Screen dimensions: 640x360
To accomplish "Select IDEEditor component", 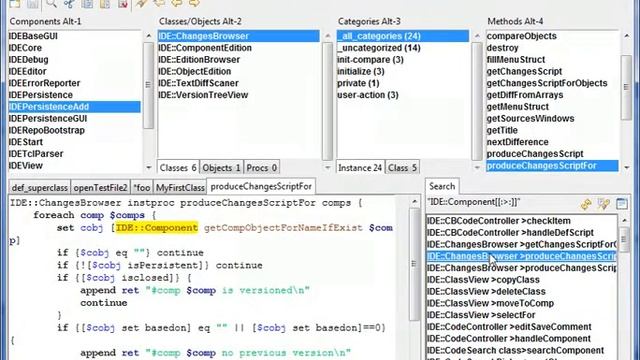I will pyautogui.click(x=75, y=71).
